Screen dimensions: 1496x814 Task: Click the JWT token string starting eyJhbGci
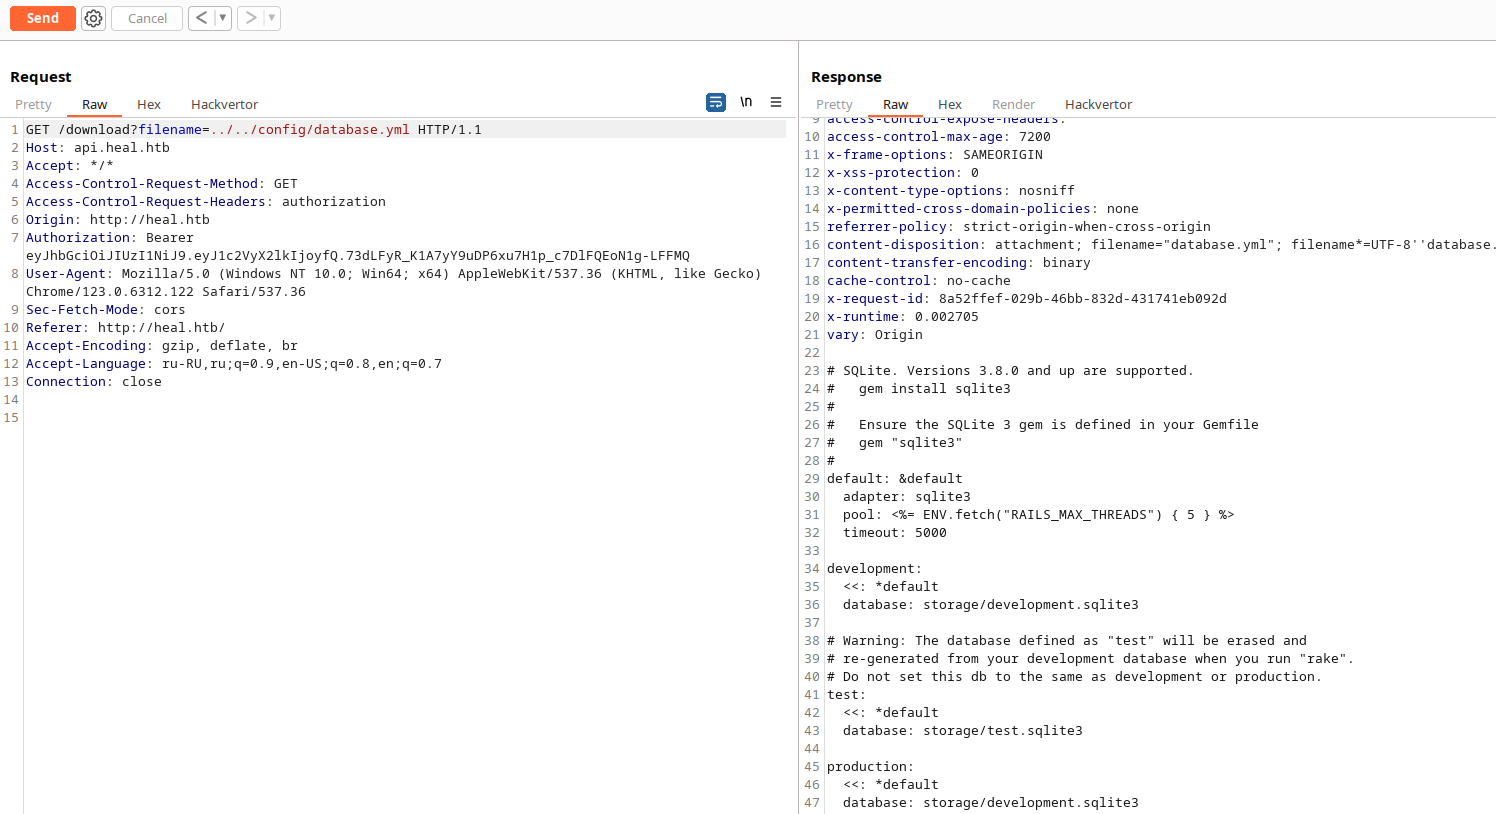tap(358, 256)
